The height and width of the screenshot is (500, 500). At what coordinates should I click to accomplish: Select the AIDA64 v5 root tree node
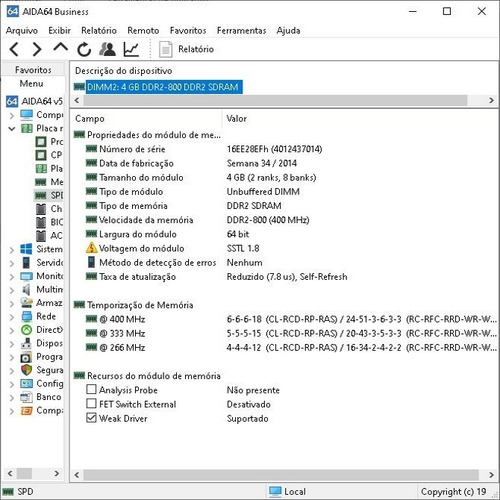point(35,101)
